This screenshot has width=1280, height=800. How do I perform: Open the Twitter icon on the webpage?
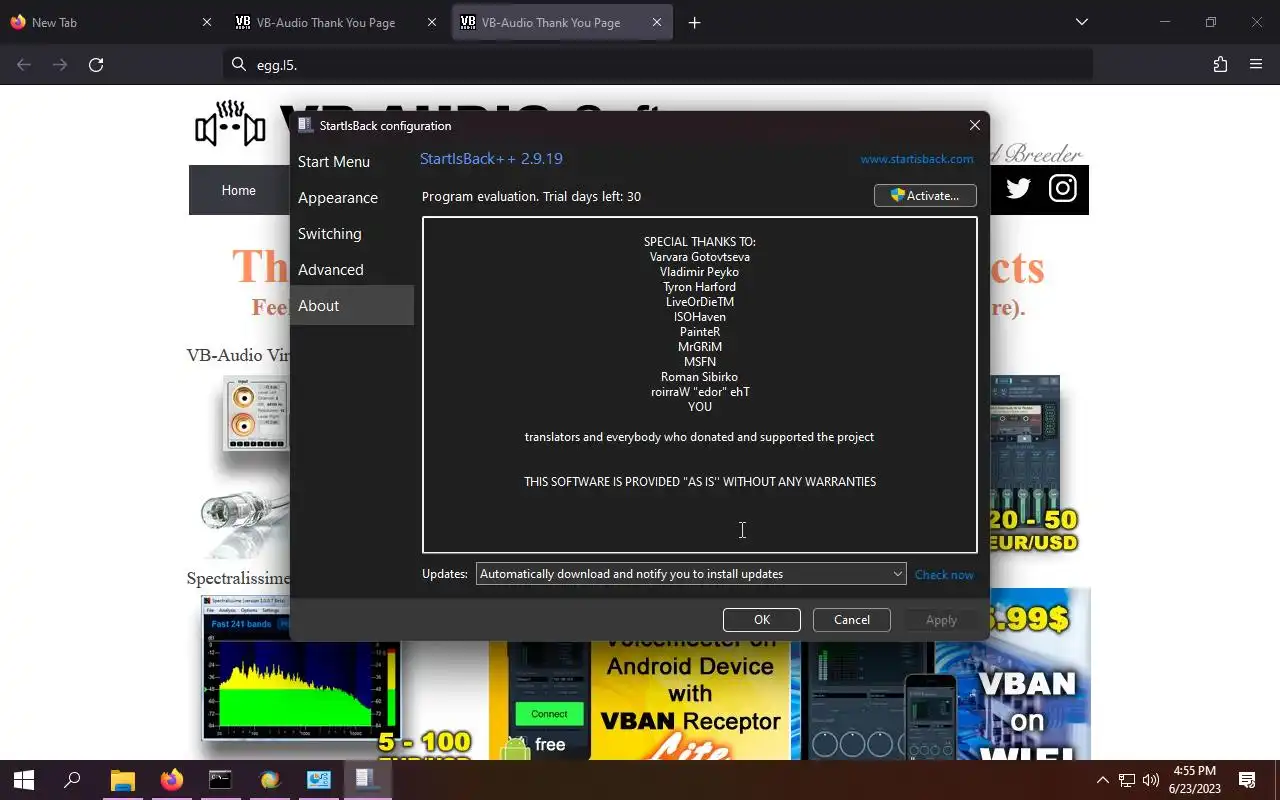[x=1018, y=188]
